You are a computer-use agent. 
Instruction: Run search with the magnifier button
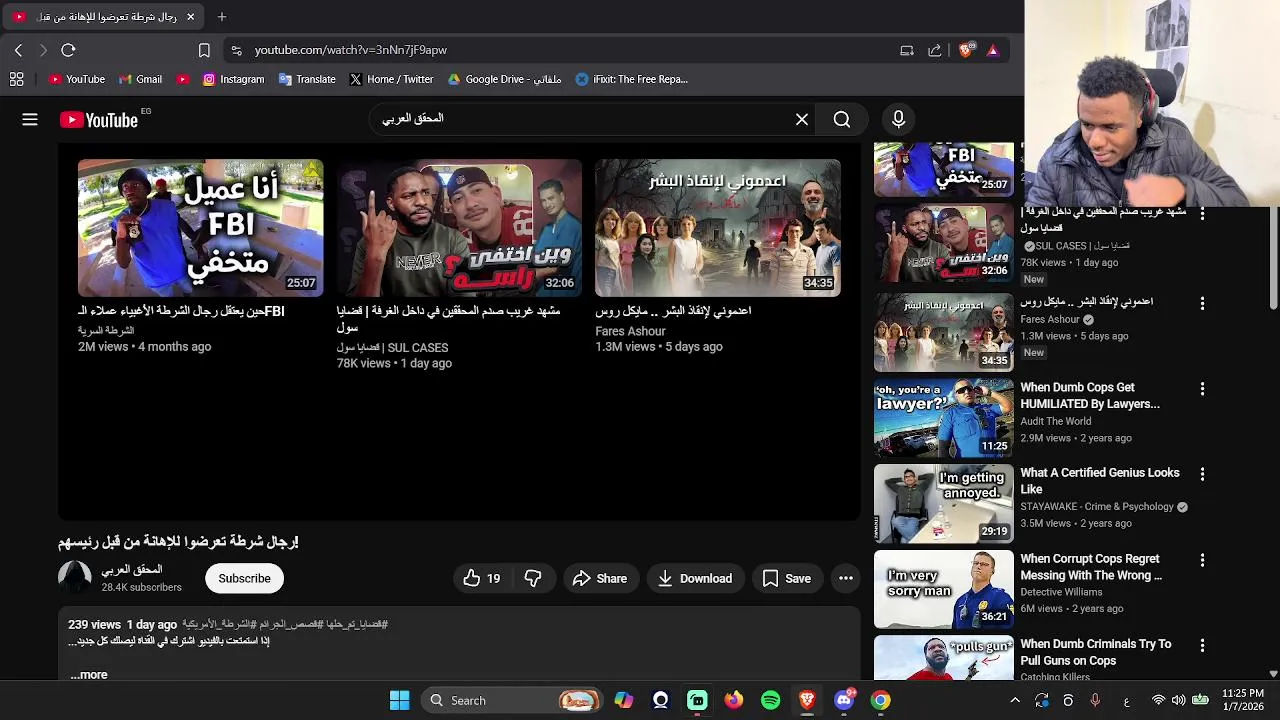tap(842, 120)
